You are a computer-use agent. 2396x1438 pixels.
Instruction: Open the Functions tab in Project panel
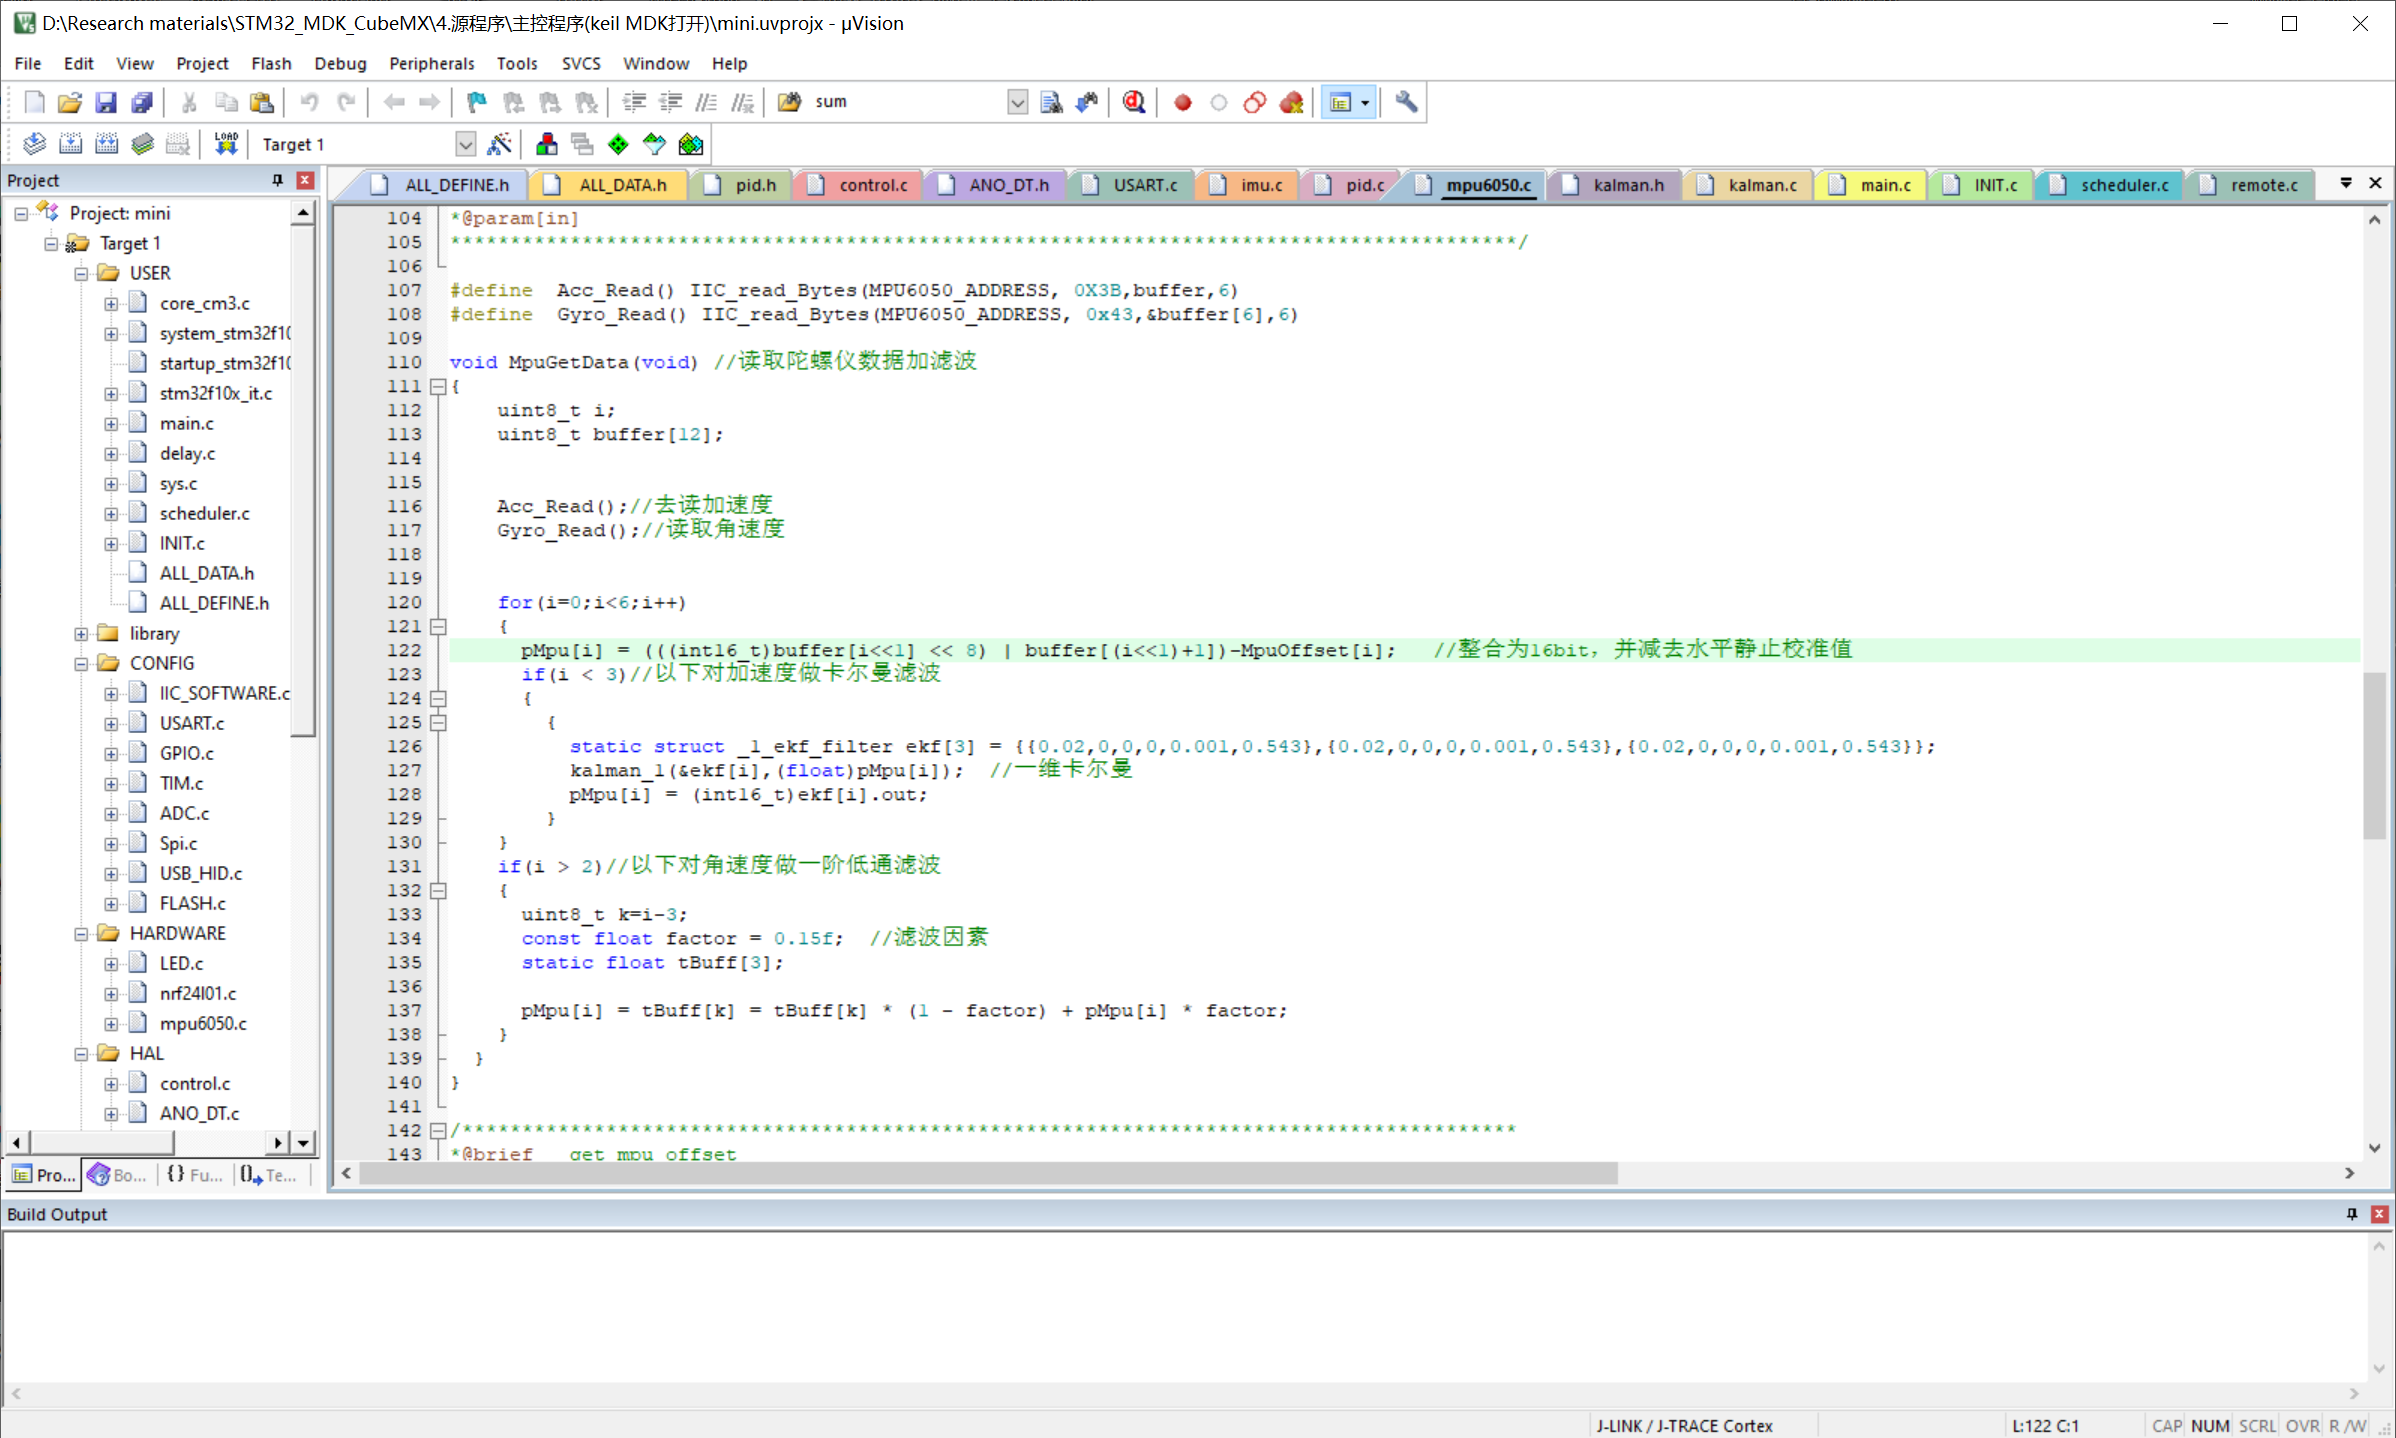pos(195,1174)
